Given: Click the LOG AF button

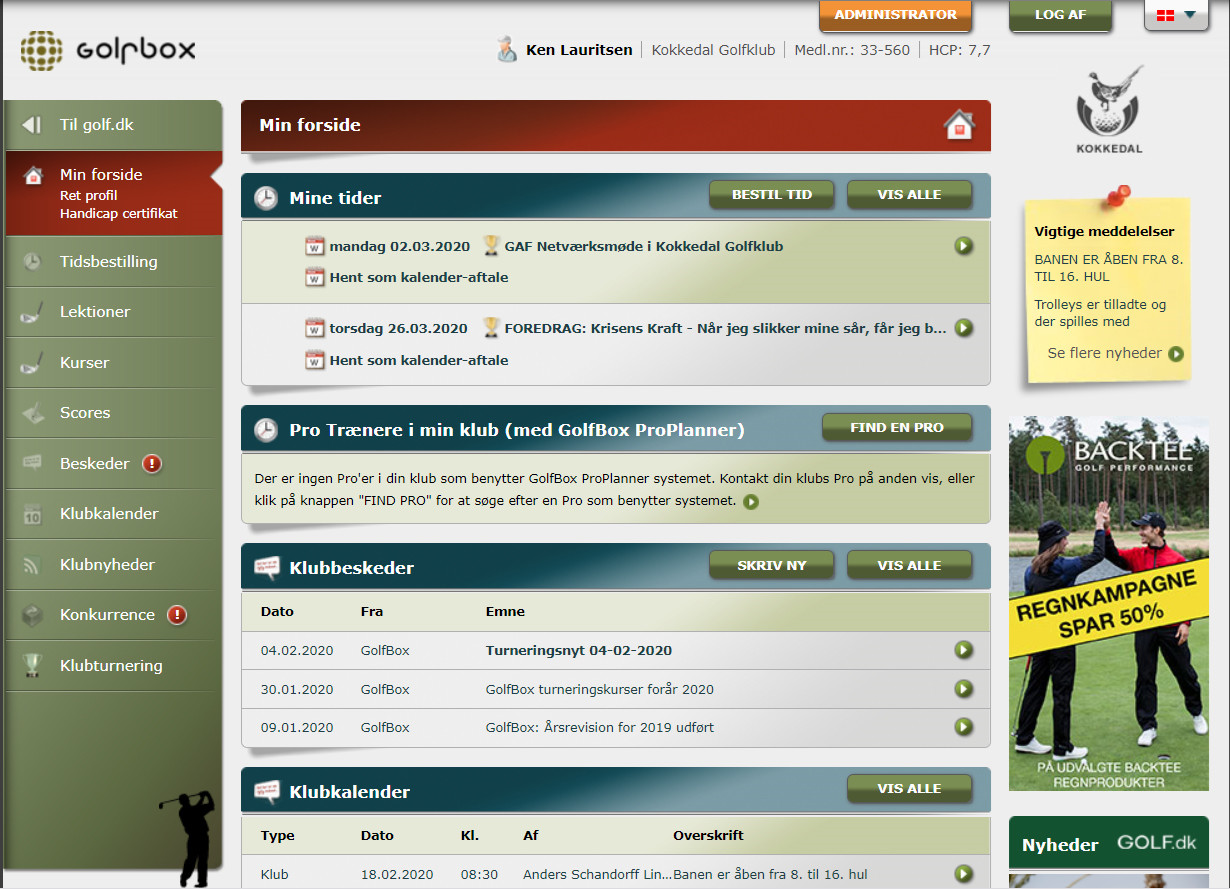Looking at the screenshot, I should click(1060, 15).
